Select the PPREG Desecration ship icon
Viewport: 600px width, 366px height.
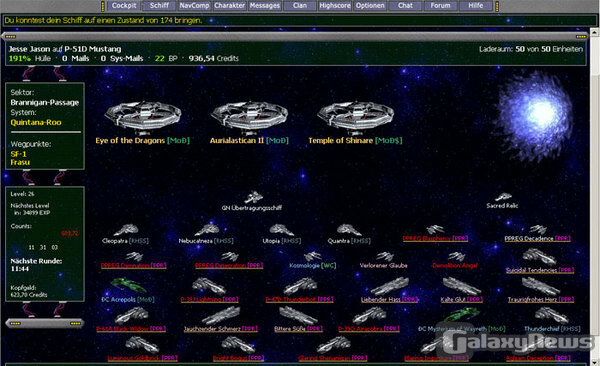[229, 256]
